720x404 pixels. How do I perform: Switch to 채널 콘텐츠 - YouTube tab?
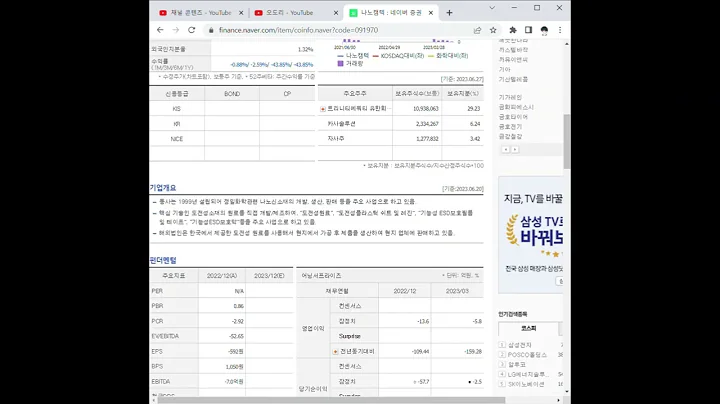(x=201, y=13)
